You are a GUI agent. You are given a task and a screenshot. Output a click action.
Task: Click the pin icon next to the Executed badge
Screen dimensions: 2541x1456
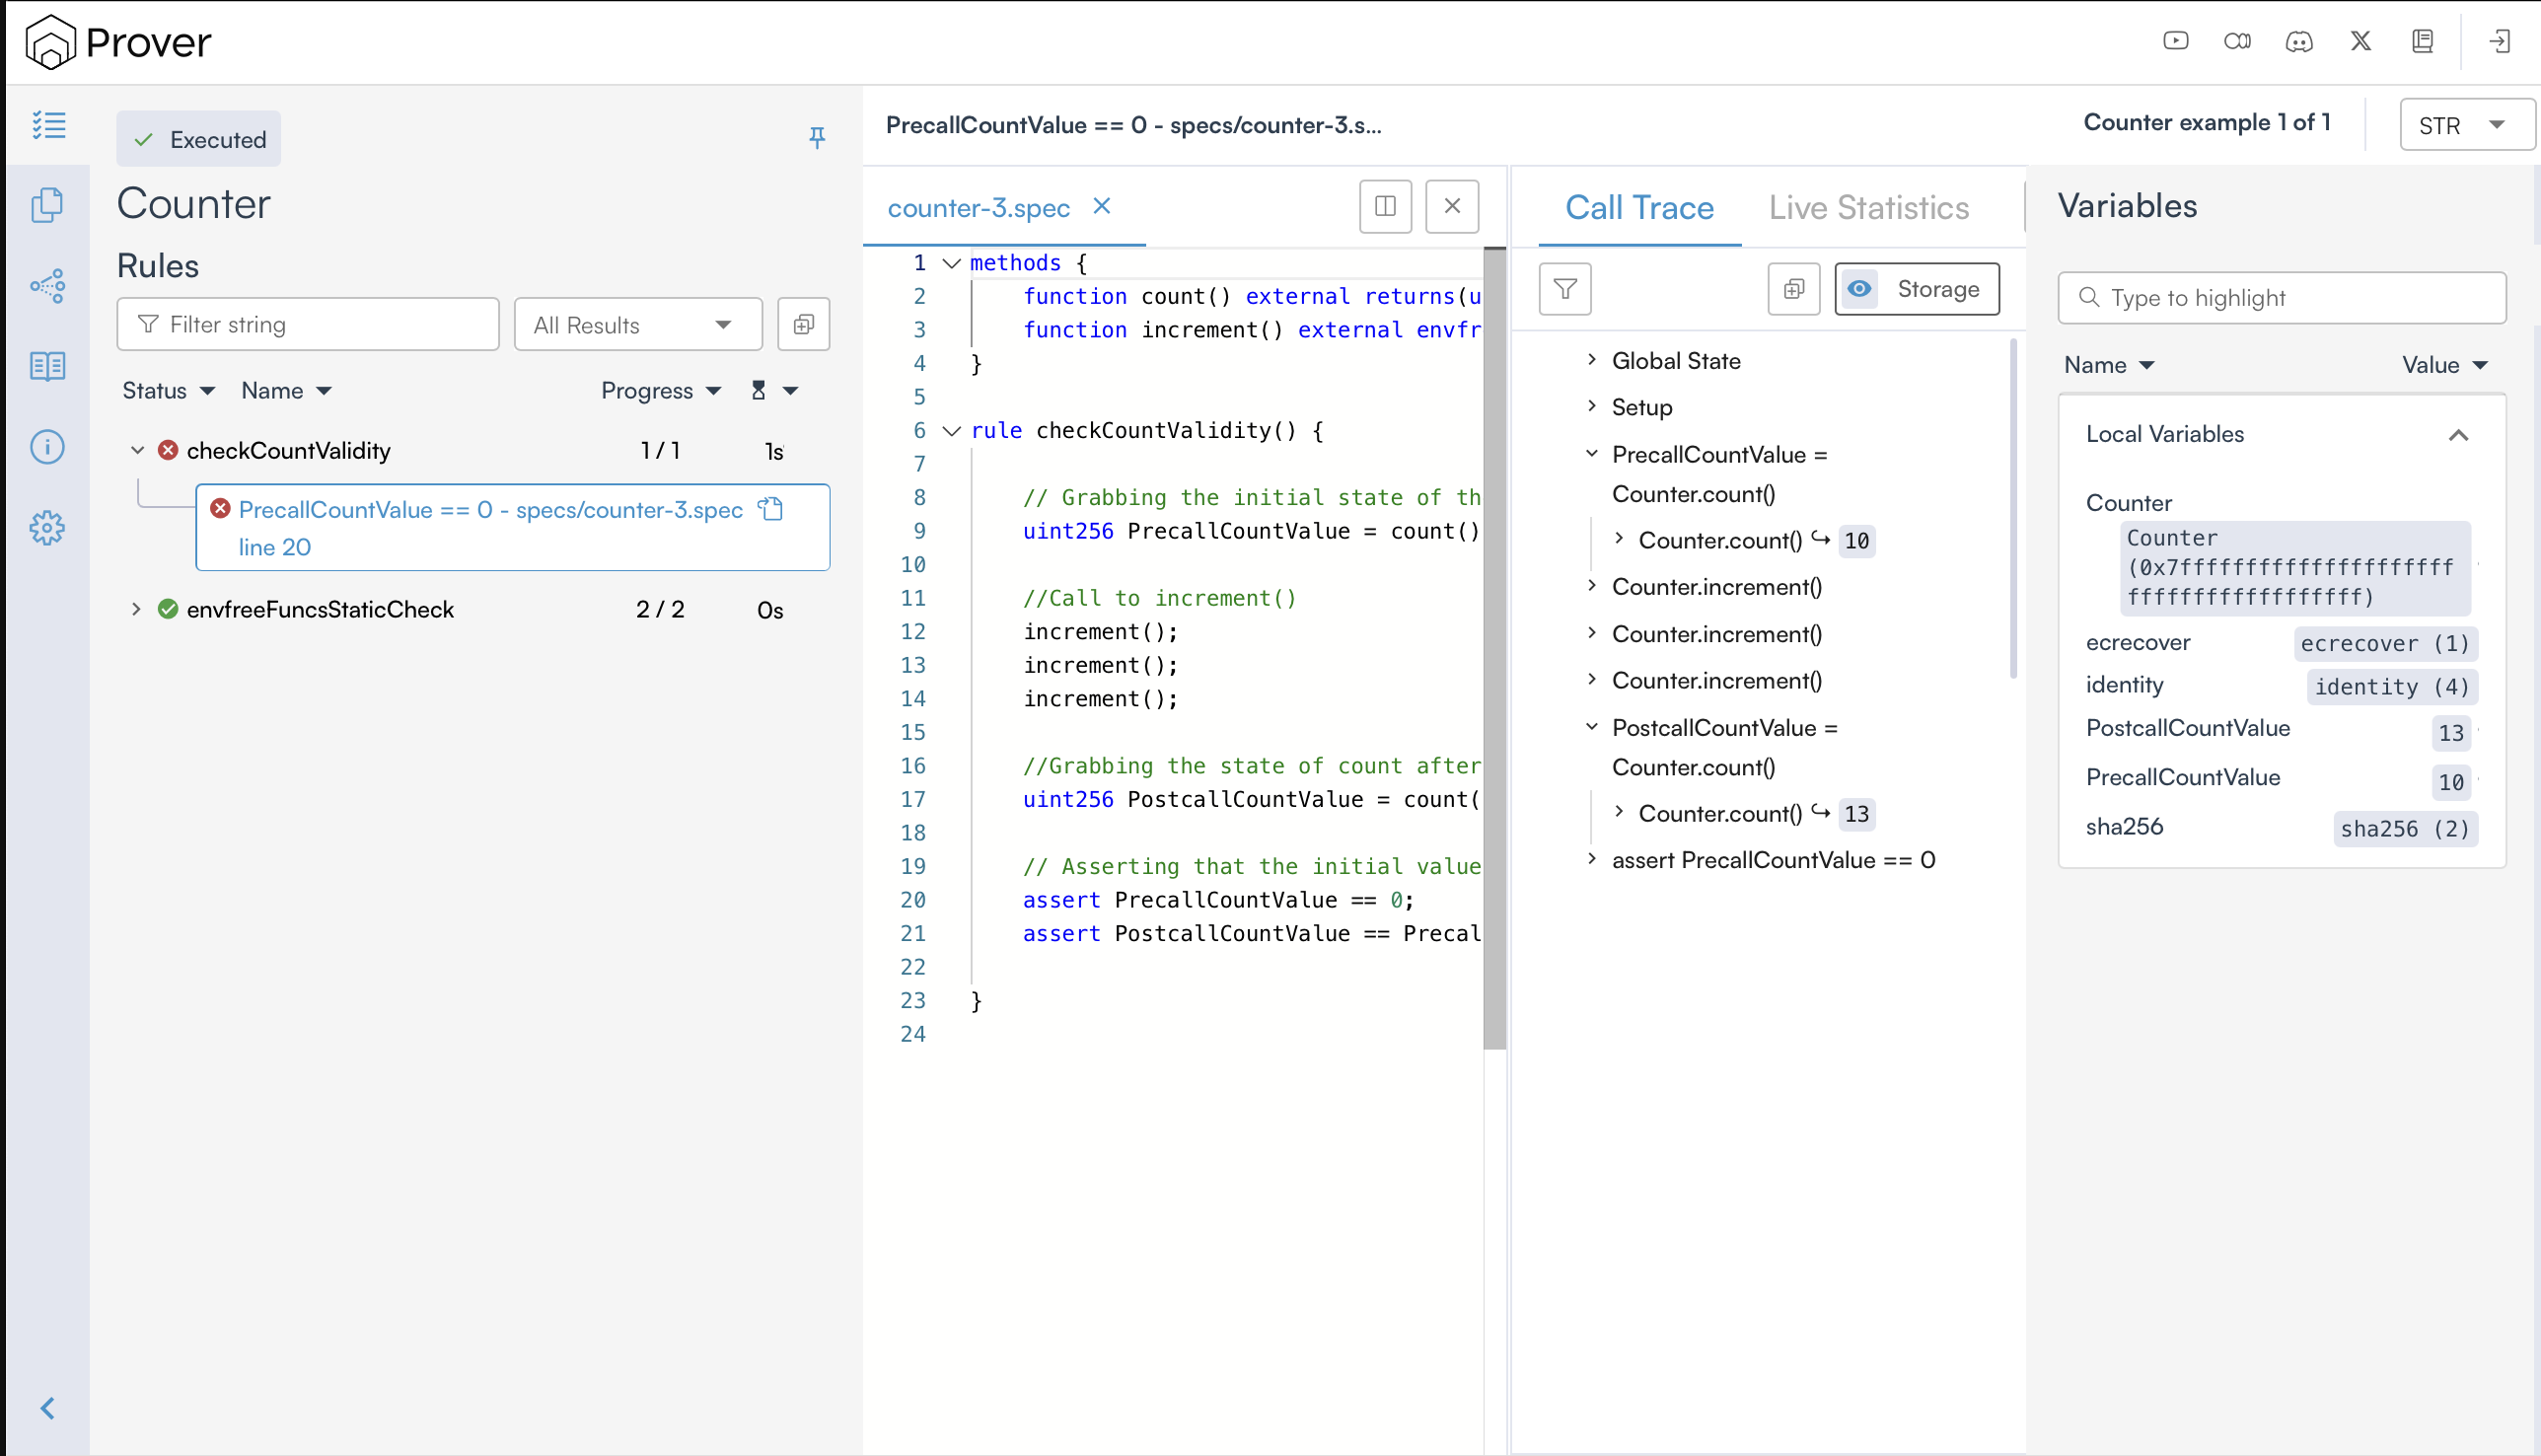tap(817, 138)
